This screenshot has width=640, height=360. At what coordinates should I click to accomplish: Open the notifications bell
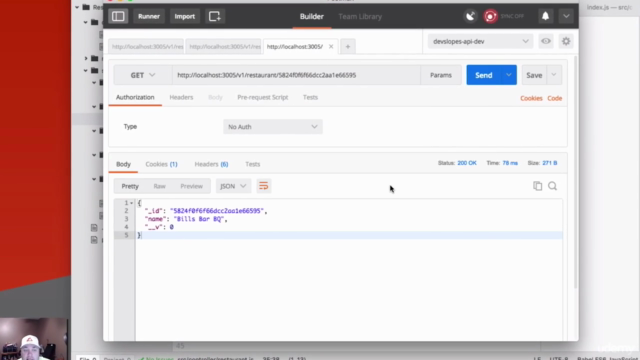pos(545,16)
